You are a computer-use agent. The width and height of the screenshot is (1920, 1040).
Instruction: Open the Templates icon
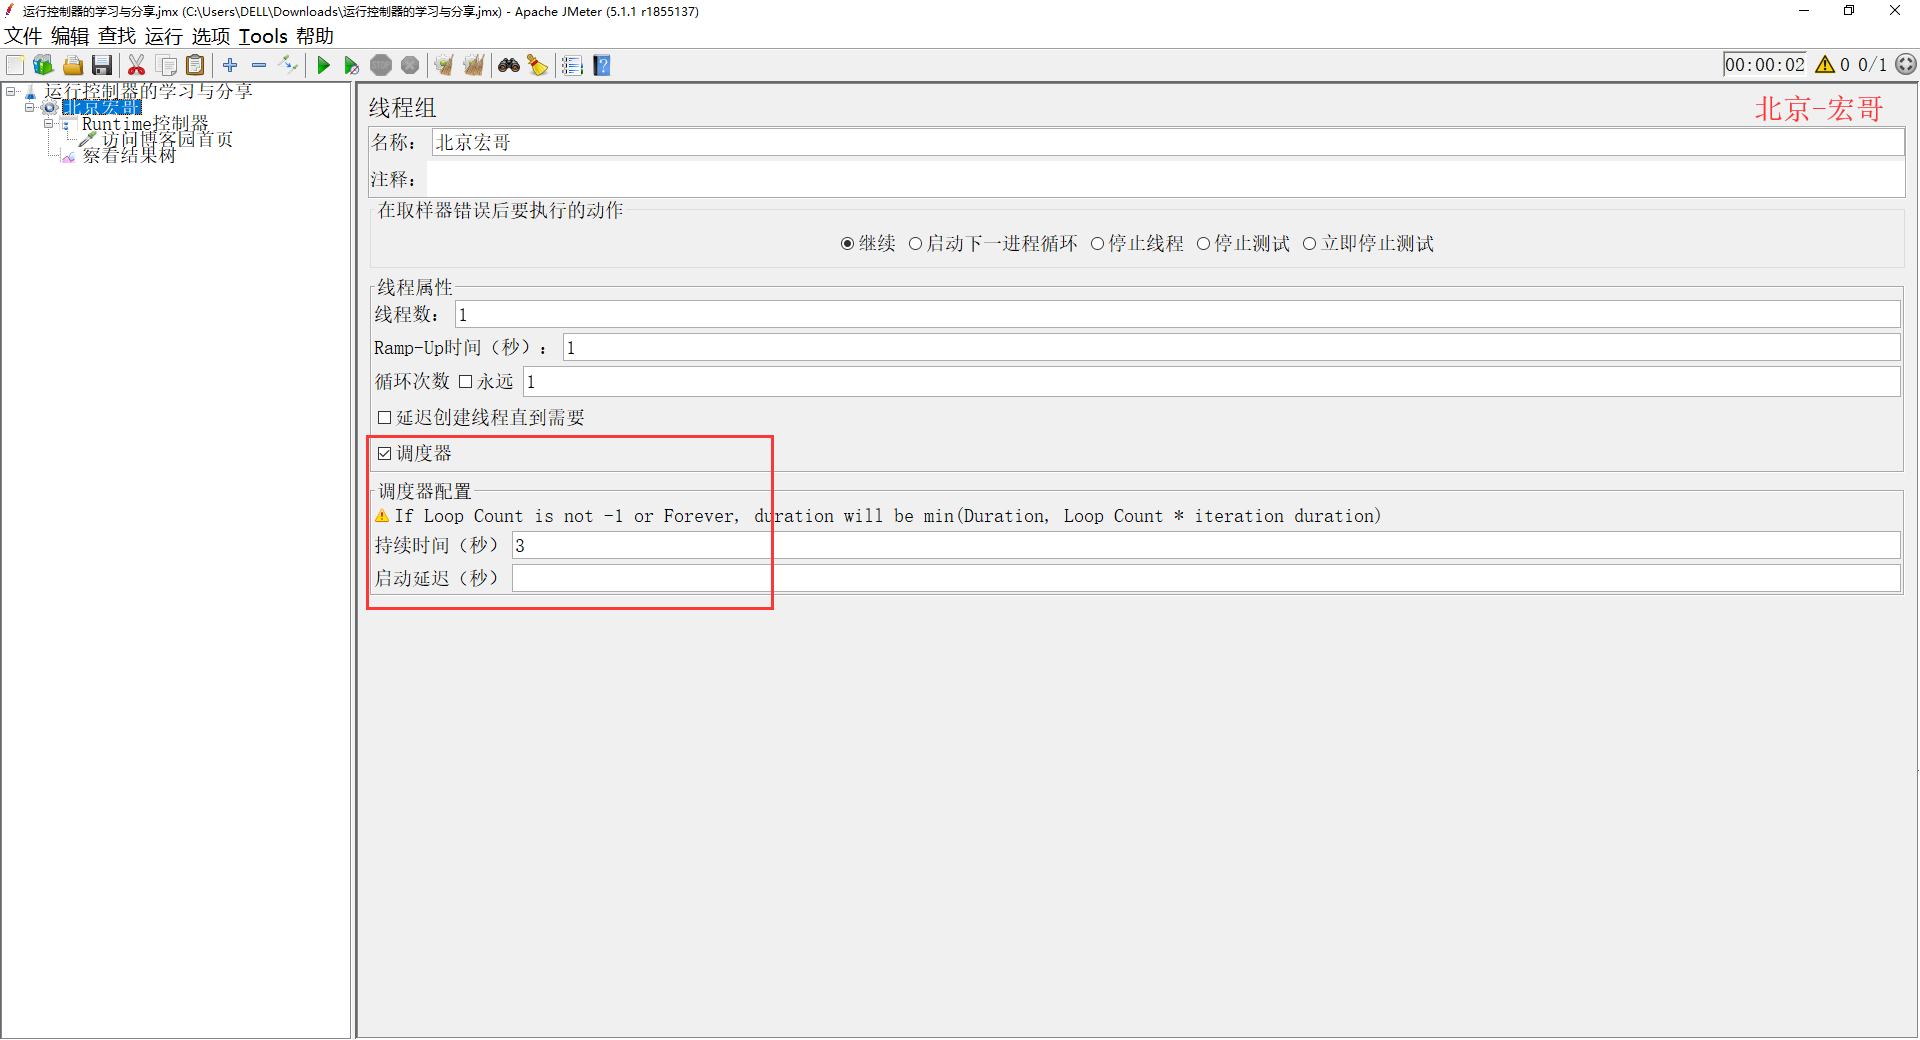(x=43, y=65)
